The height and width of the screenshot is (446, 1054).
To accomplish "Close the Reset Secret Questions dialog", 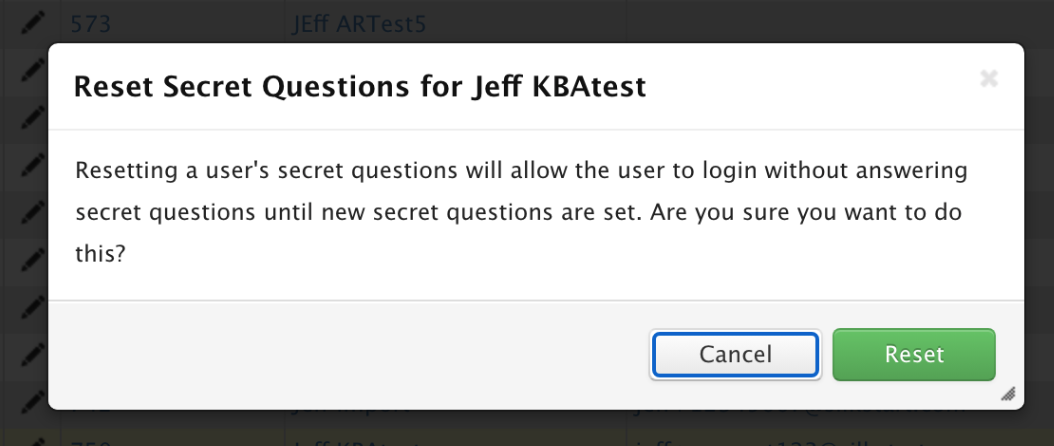I will [988, 79].
